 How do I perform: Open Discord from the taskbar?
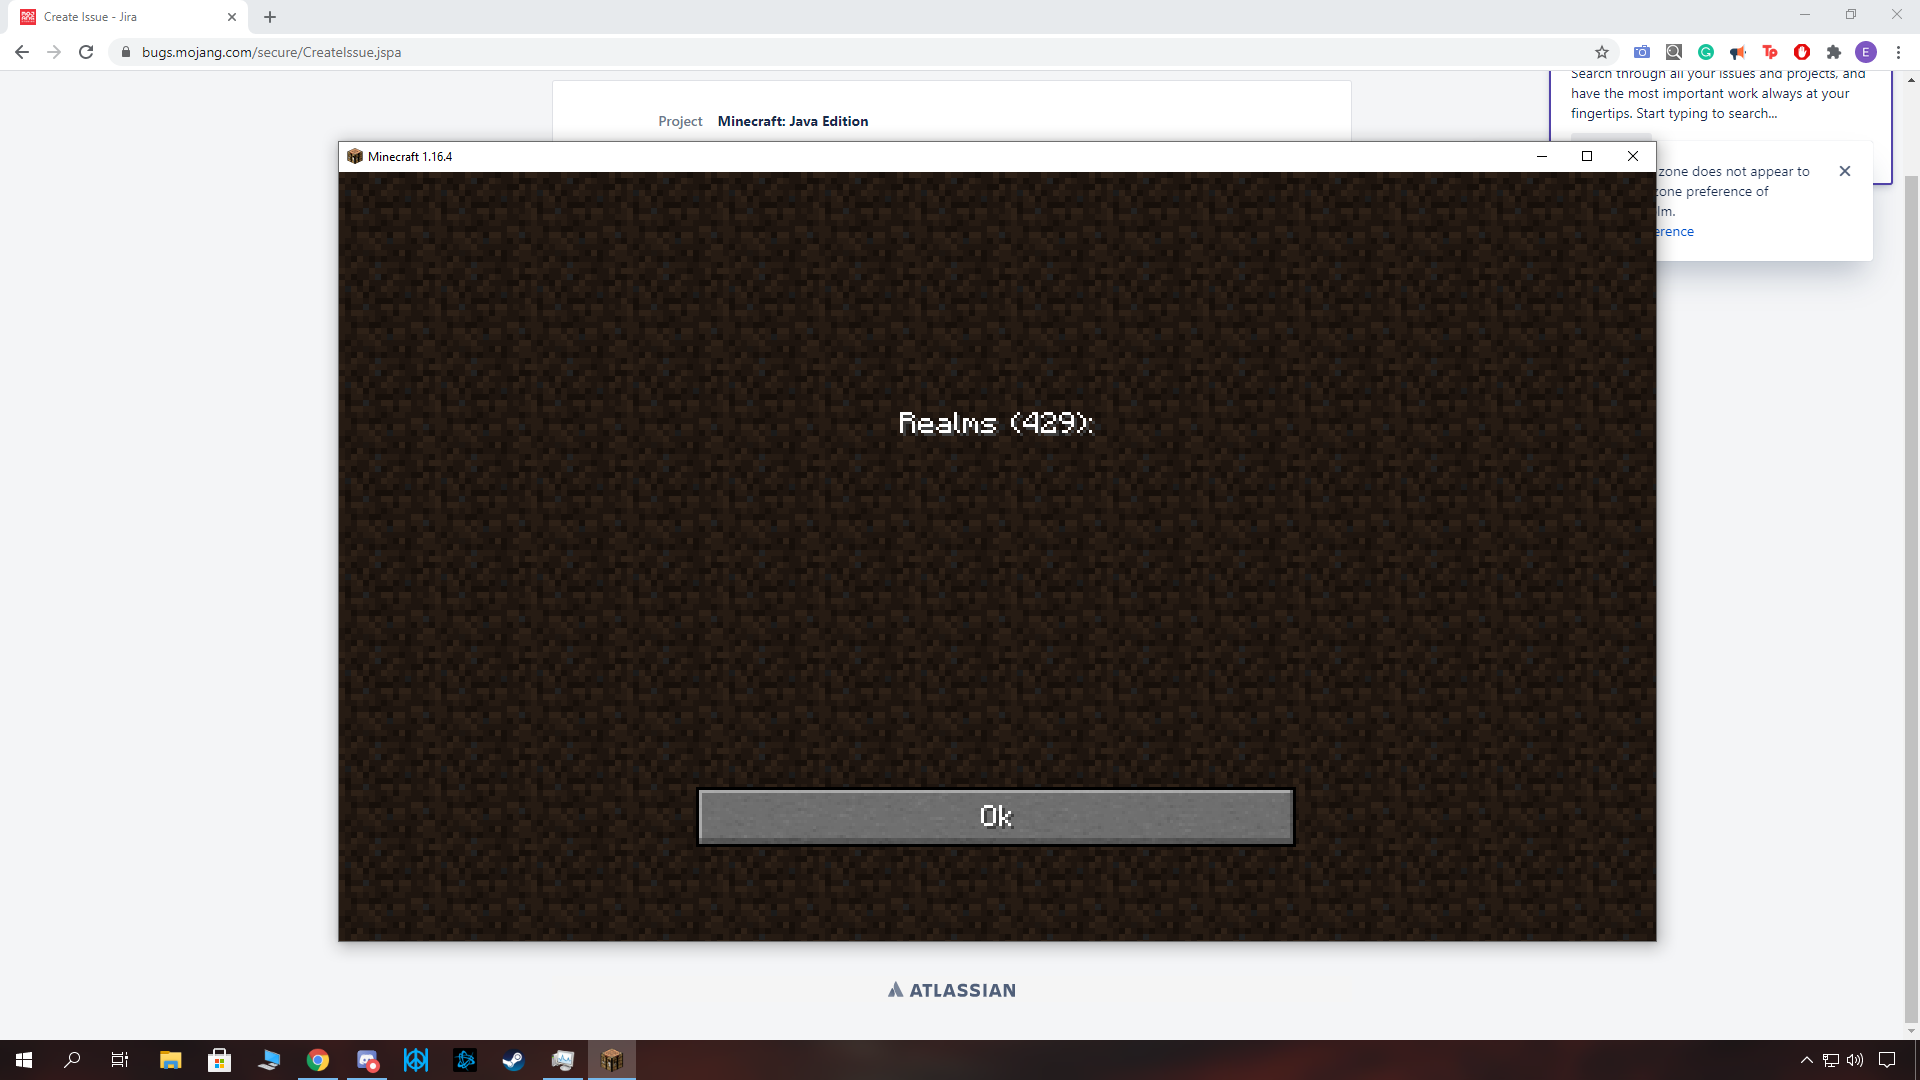[x=367, y=1060]
